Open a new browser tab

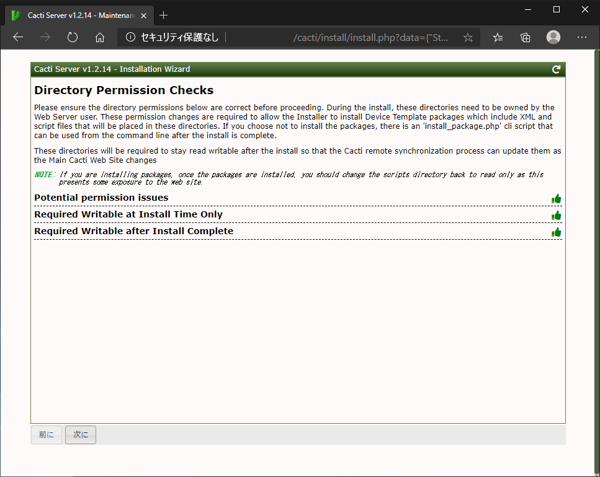tap(163, 15)
